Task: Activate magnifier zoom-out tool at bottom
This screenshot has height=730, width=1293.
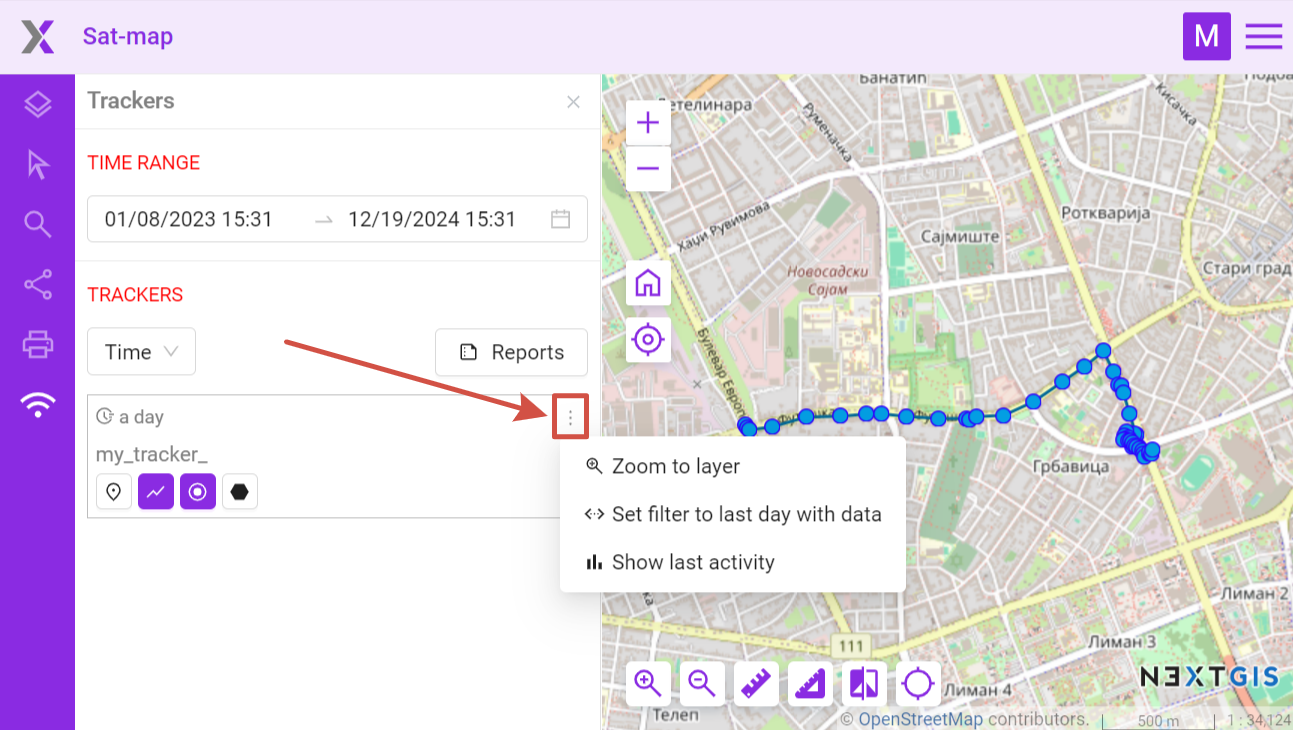Action: click(702, 684)
